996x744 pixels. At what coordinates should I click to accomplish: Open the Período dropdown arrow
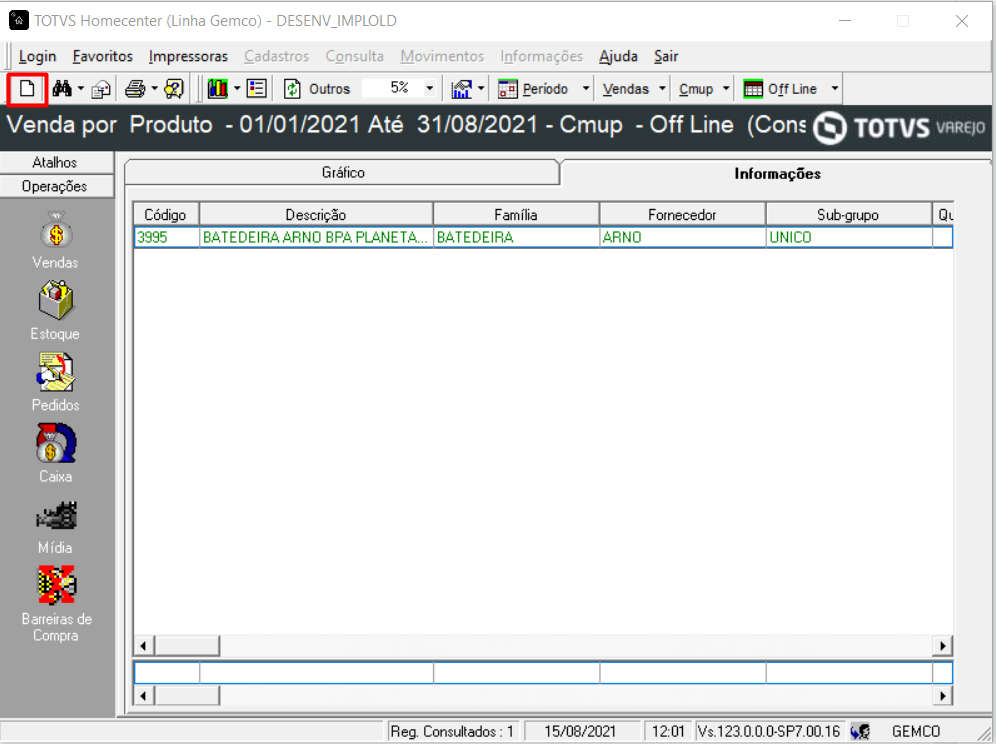pyautogui.click(x=586, y=89)
